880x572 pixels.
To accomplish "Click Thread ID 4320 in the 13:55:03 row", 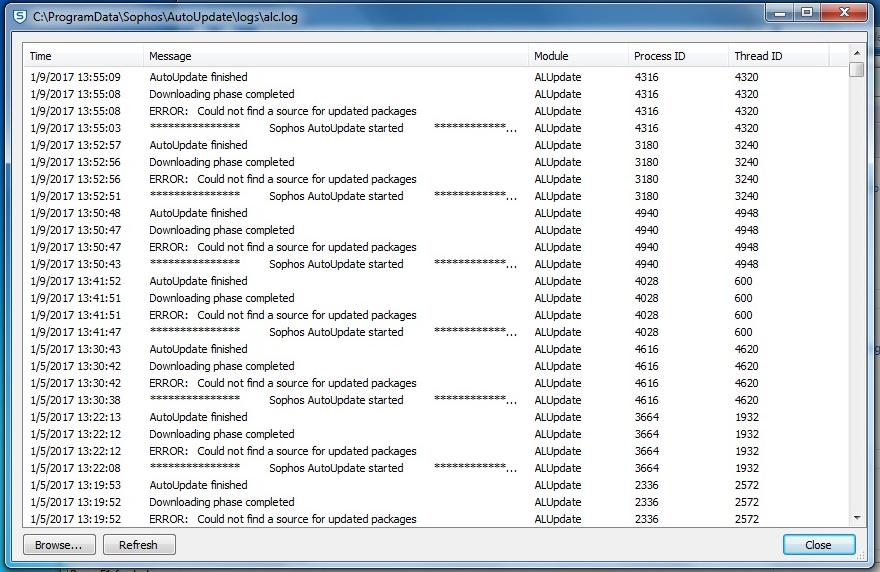I will [x=746, y=128].
